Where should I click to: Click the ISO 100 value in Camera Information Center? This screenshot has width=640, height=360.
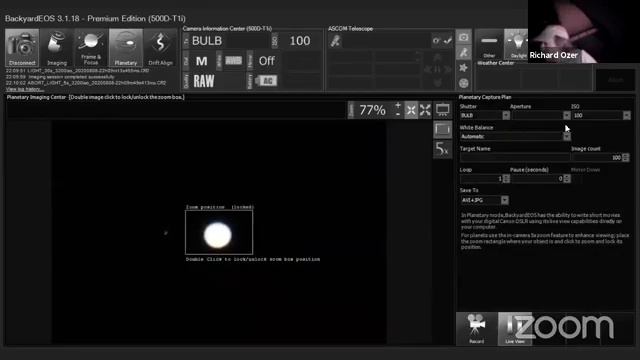click(300, 41)
